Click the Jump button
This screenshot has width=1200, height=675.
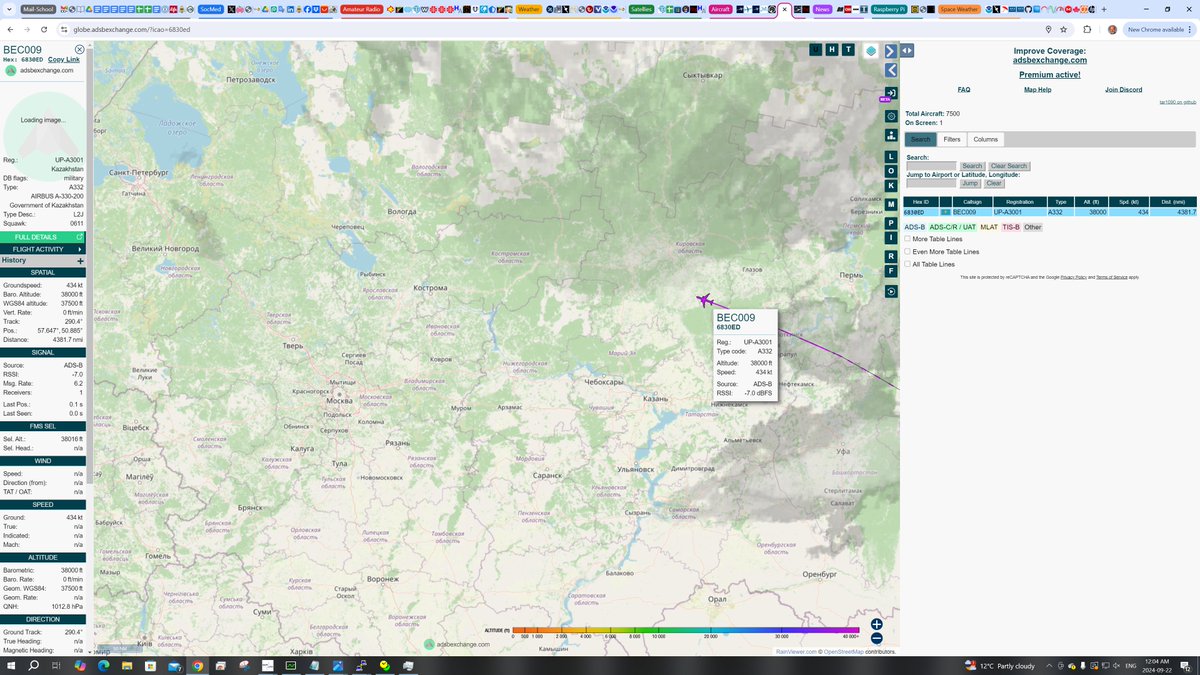pyautogui.click(x=970, y=184)
